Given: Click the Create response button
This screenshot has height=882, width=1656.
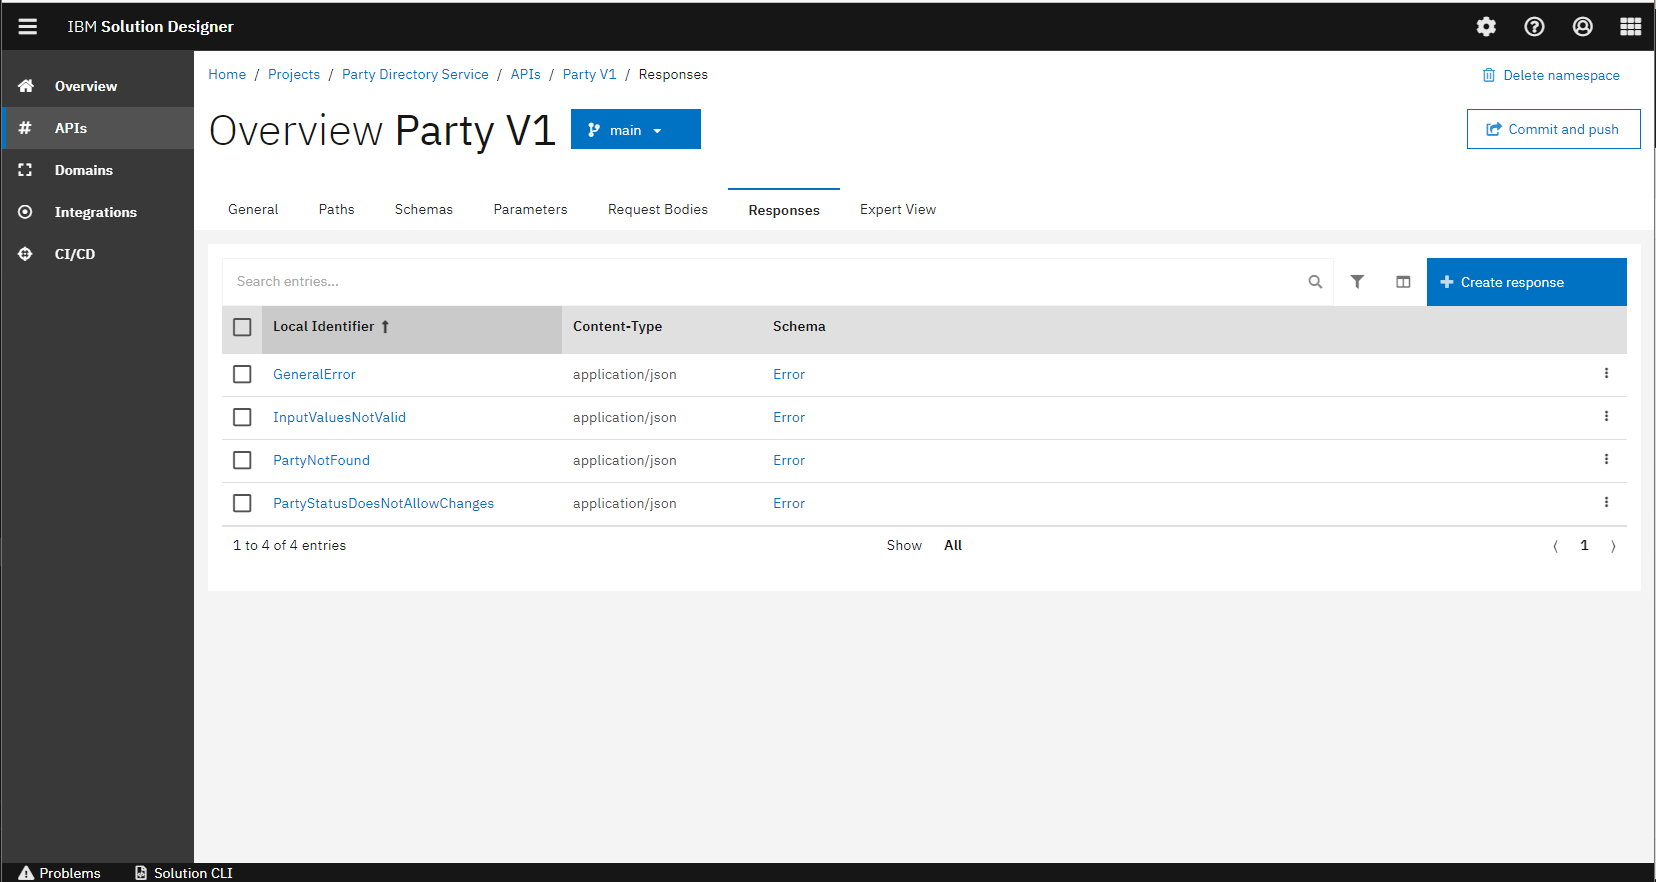Looking at the screenshot, I should [x=1526, y=282].
